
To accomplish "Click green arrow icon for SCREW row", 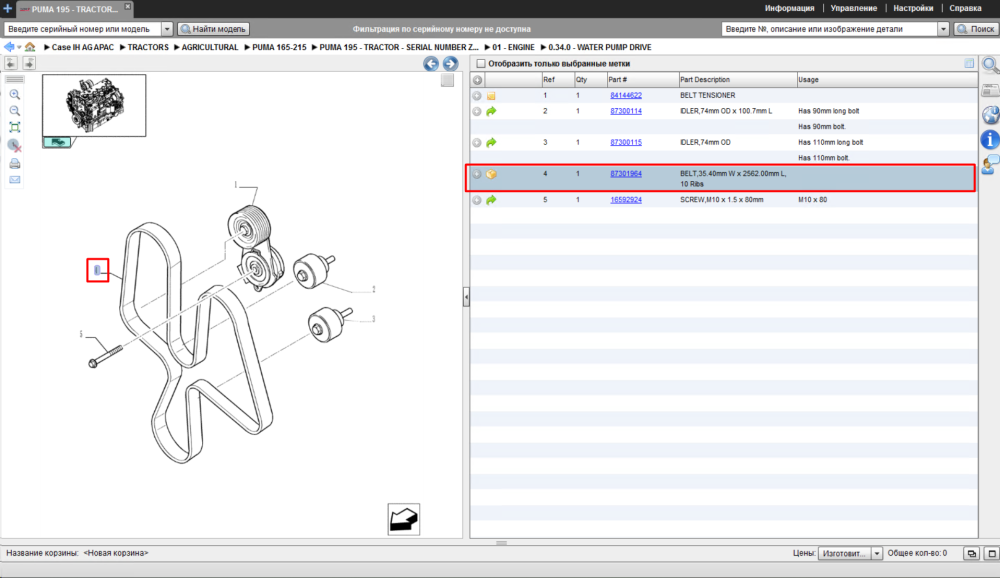I will 491,200.
